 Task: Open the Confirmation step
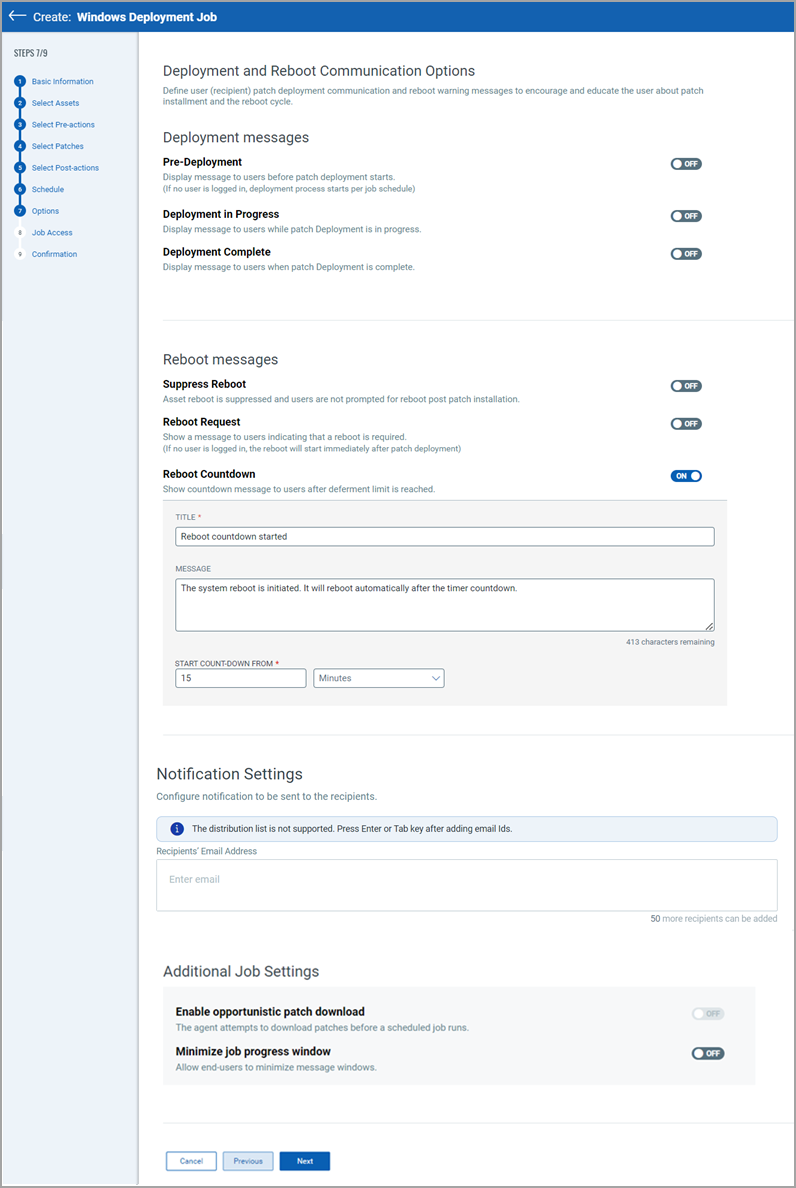(x=55, y=254)
